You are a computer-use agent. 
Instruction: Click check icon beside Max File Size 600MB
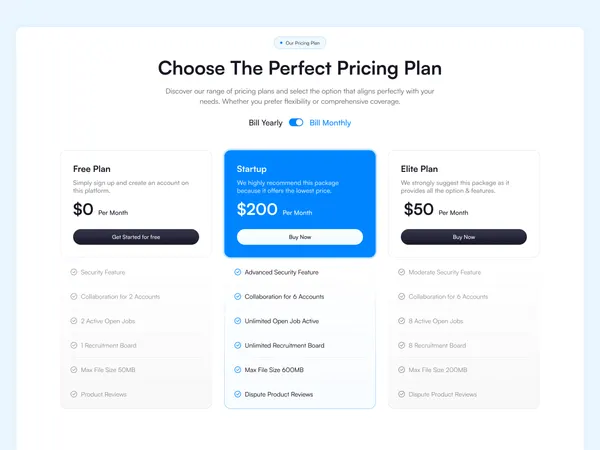[x=238, y=370]
